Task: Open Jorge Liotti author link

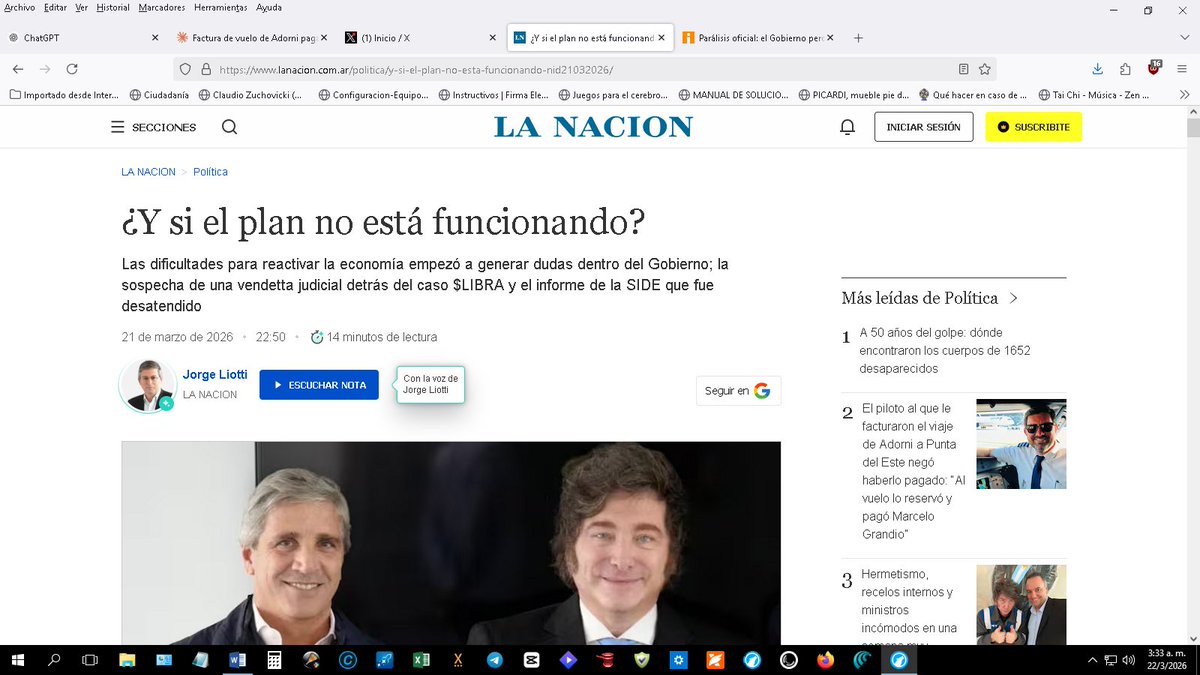Action: (x=215, y=375)
